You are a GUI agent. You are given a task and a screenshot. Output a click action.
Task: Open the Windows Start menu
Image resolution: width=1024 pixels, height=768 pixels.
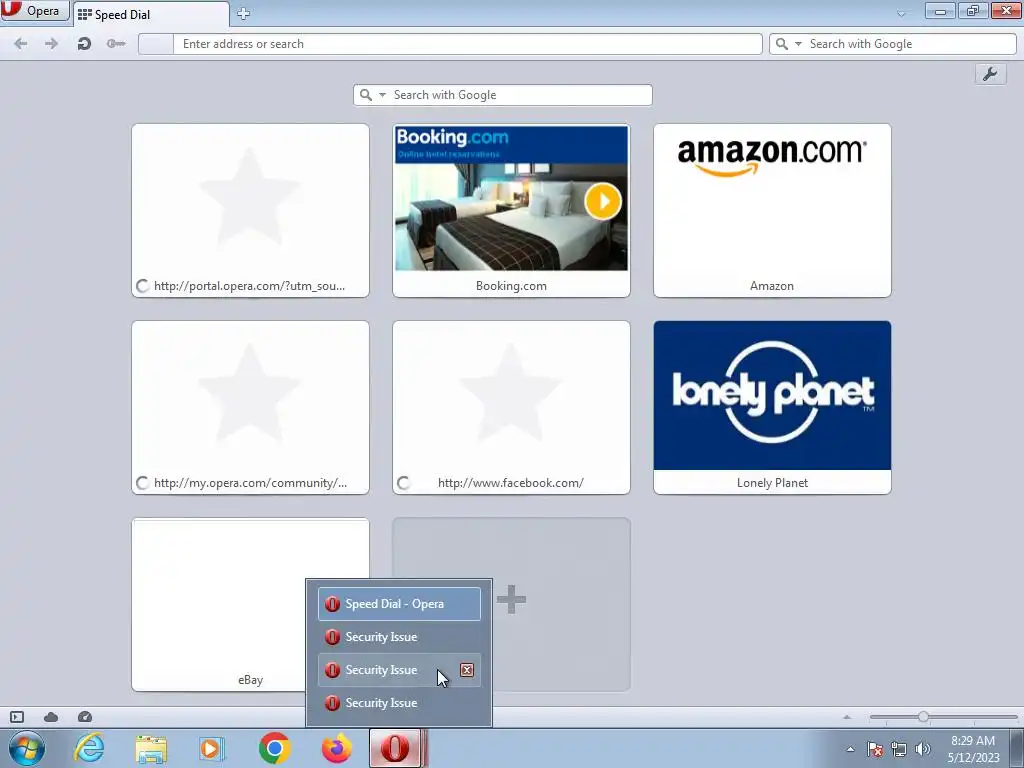27,748
